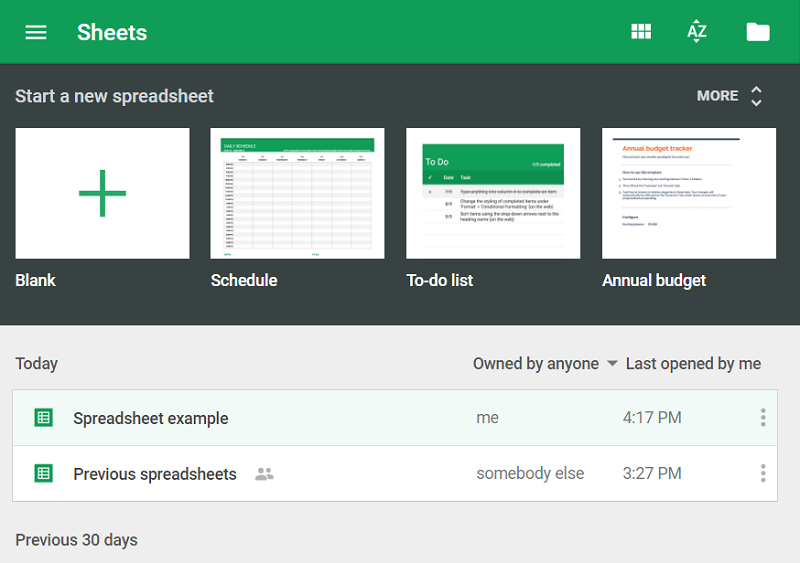800x563 pixels.
Task: Click the up-down arrows beside MORE
Action: point(756,96)
